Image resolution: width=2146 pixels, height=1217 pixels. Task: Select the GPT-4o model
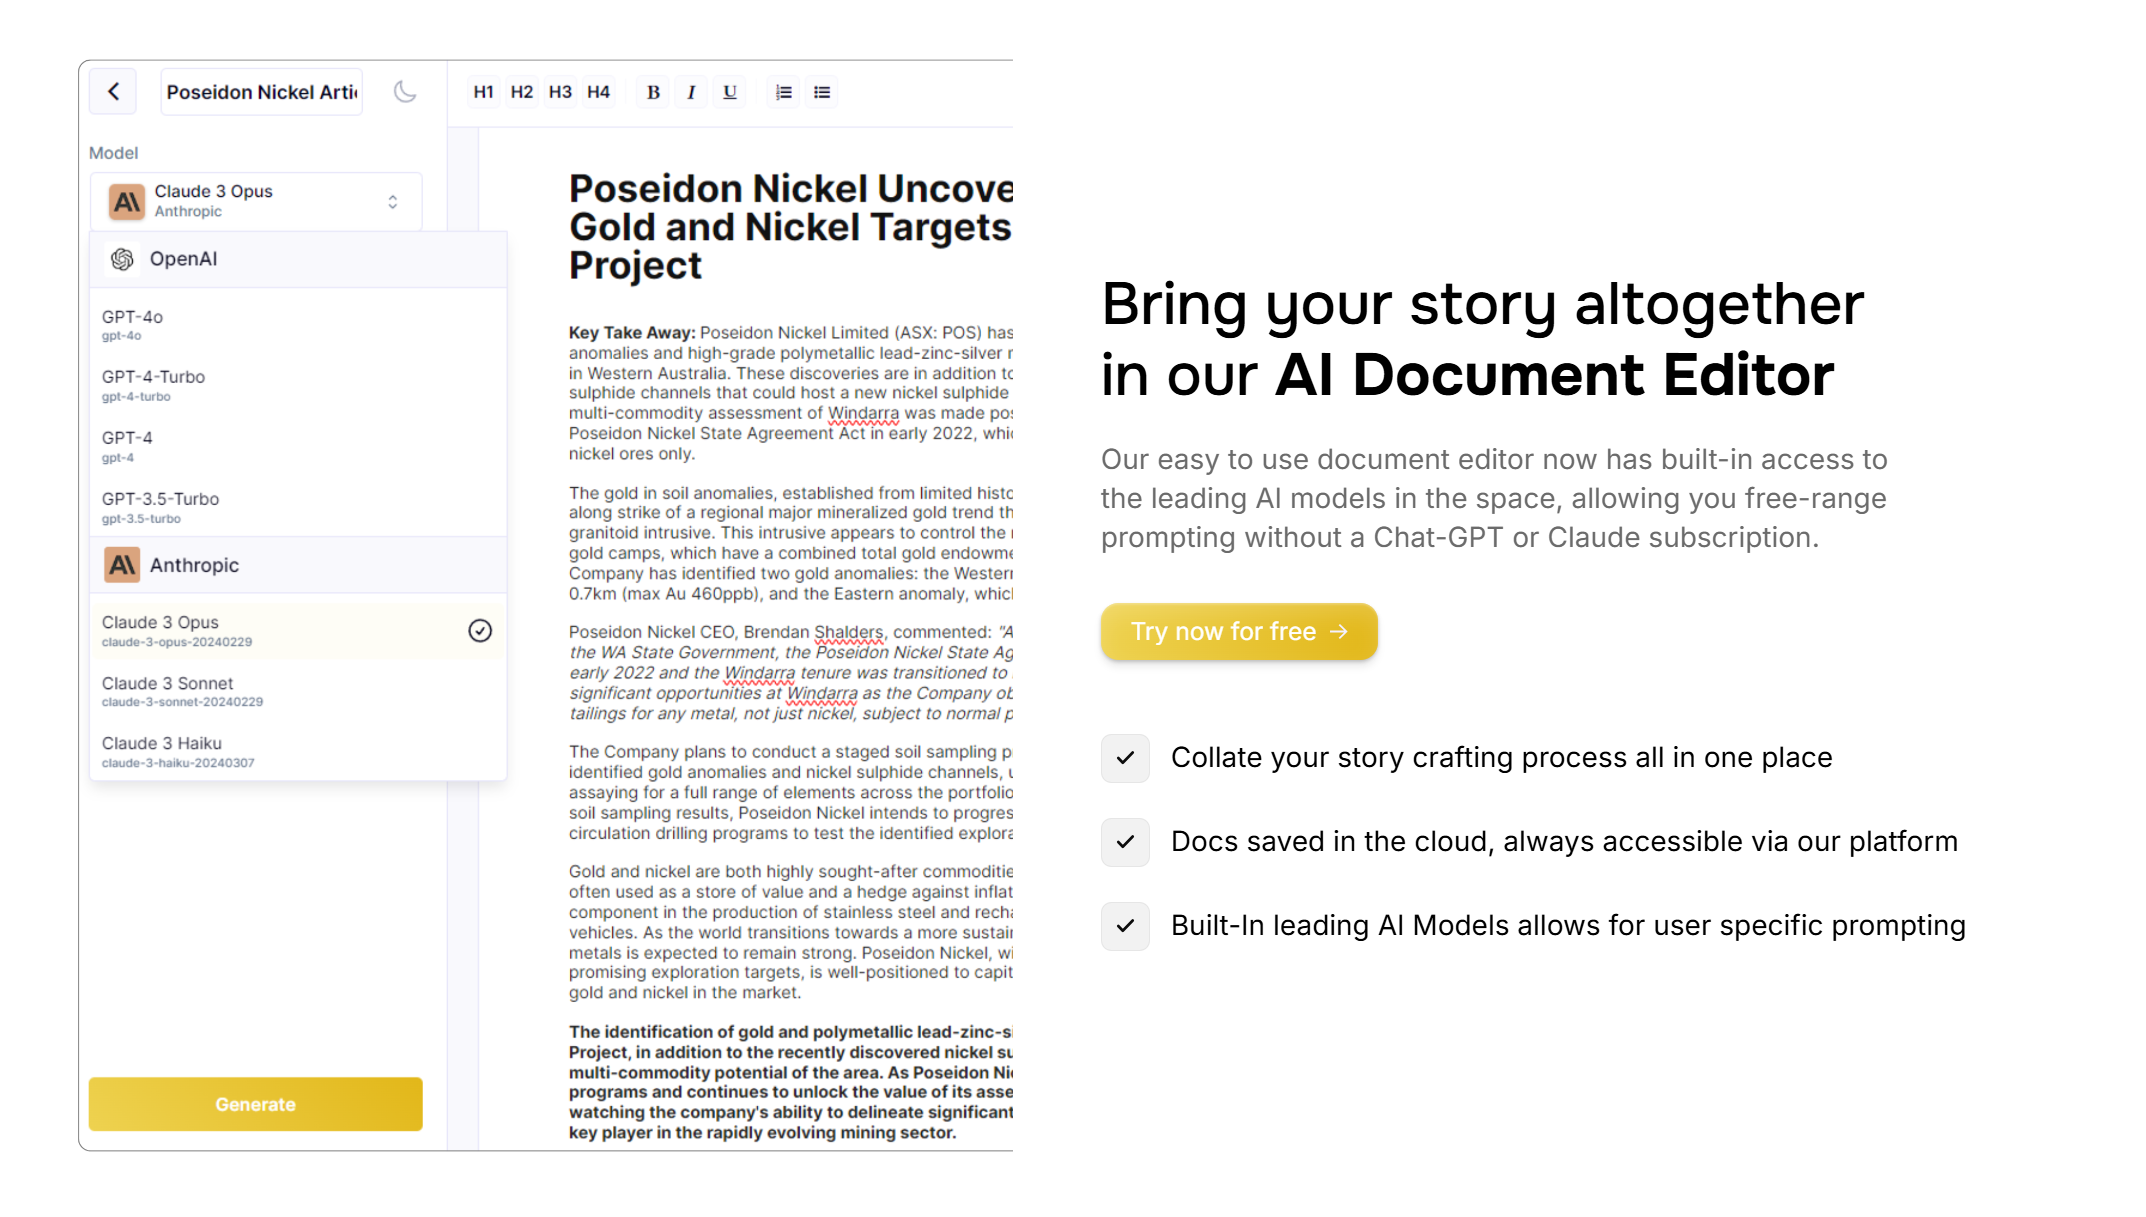[x=298, y=325]
